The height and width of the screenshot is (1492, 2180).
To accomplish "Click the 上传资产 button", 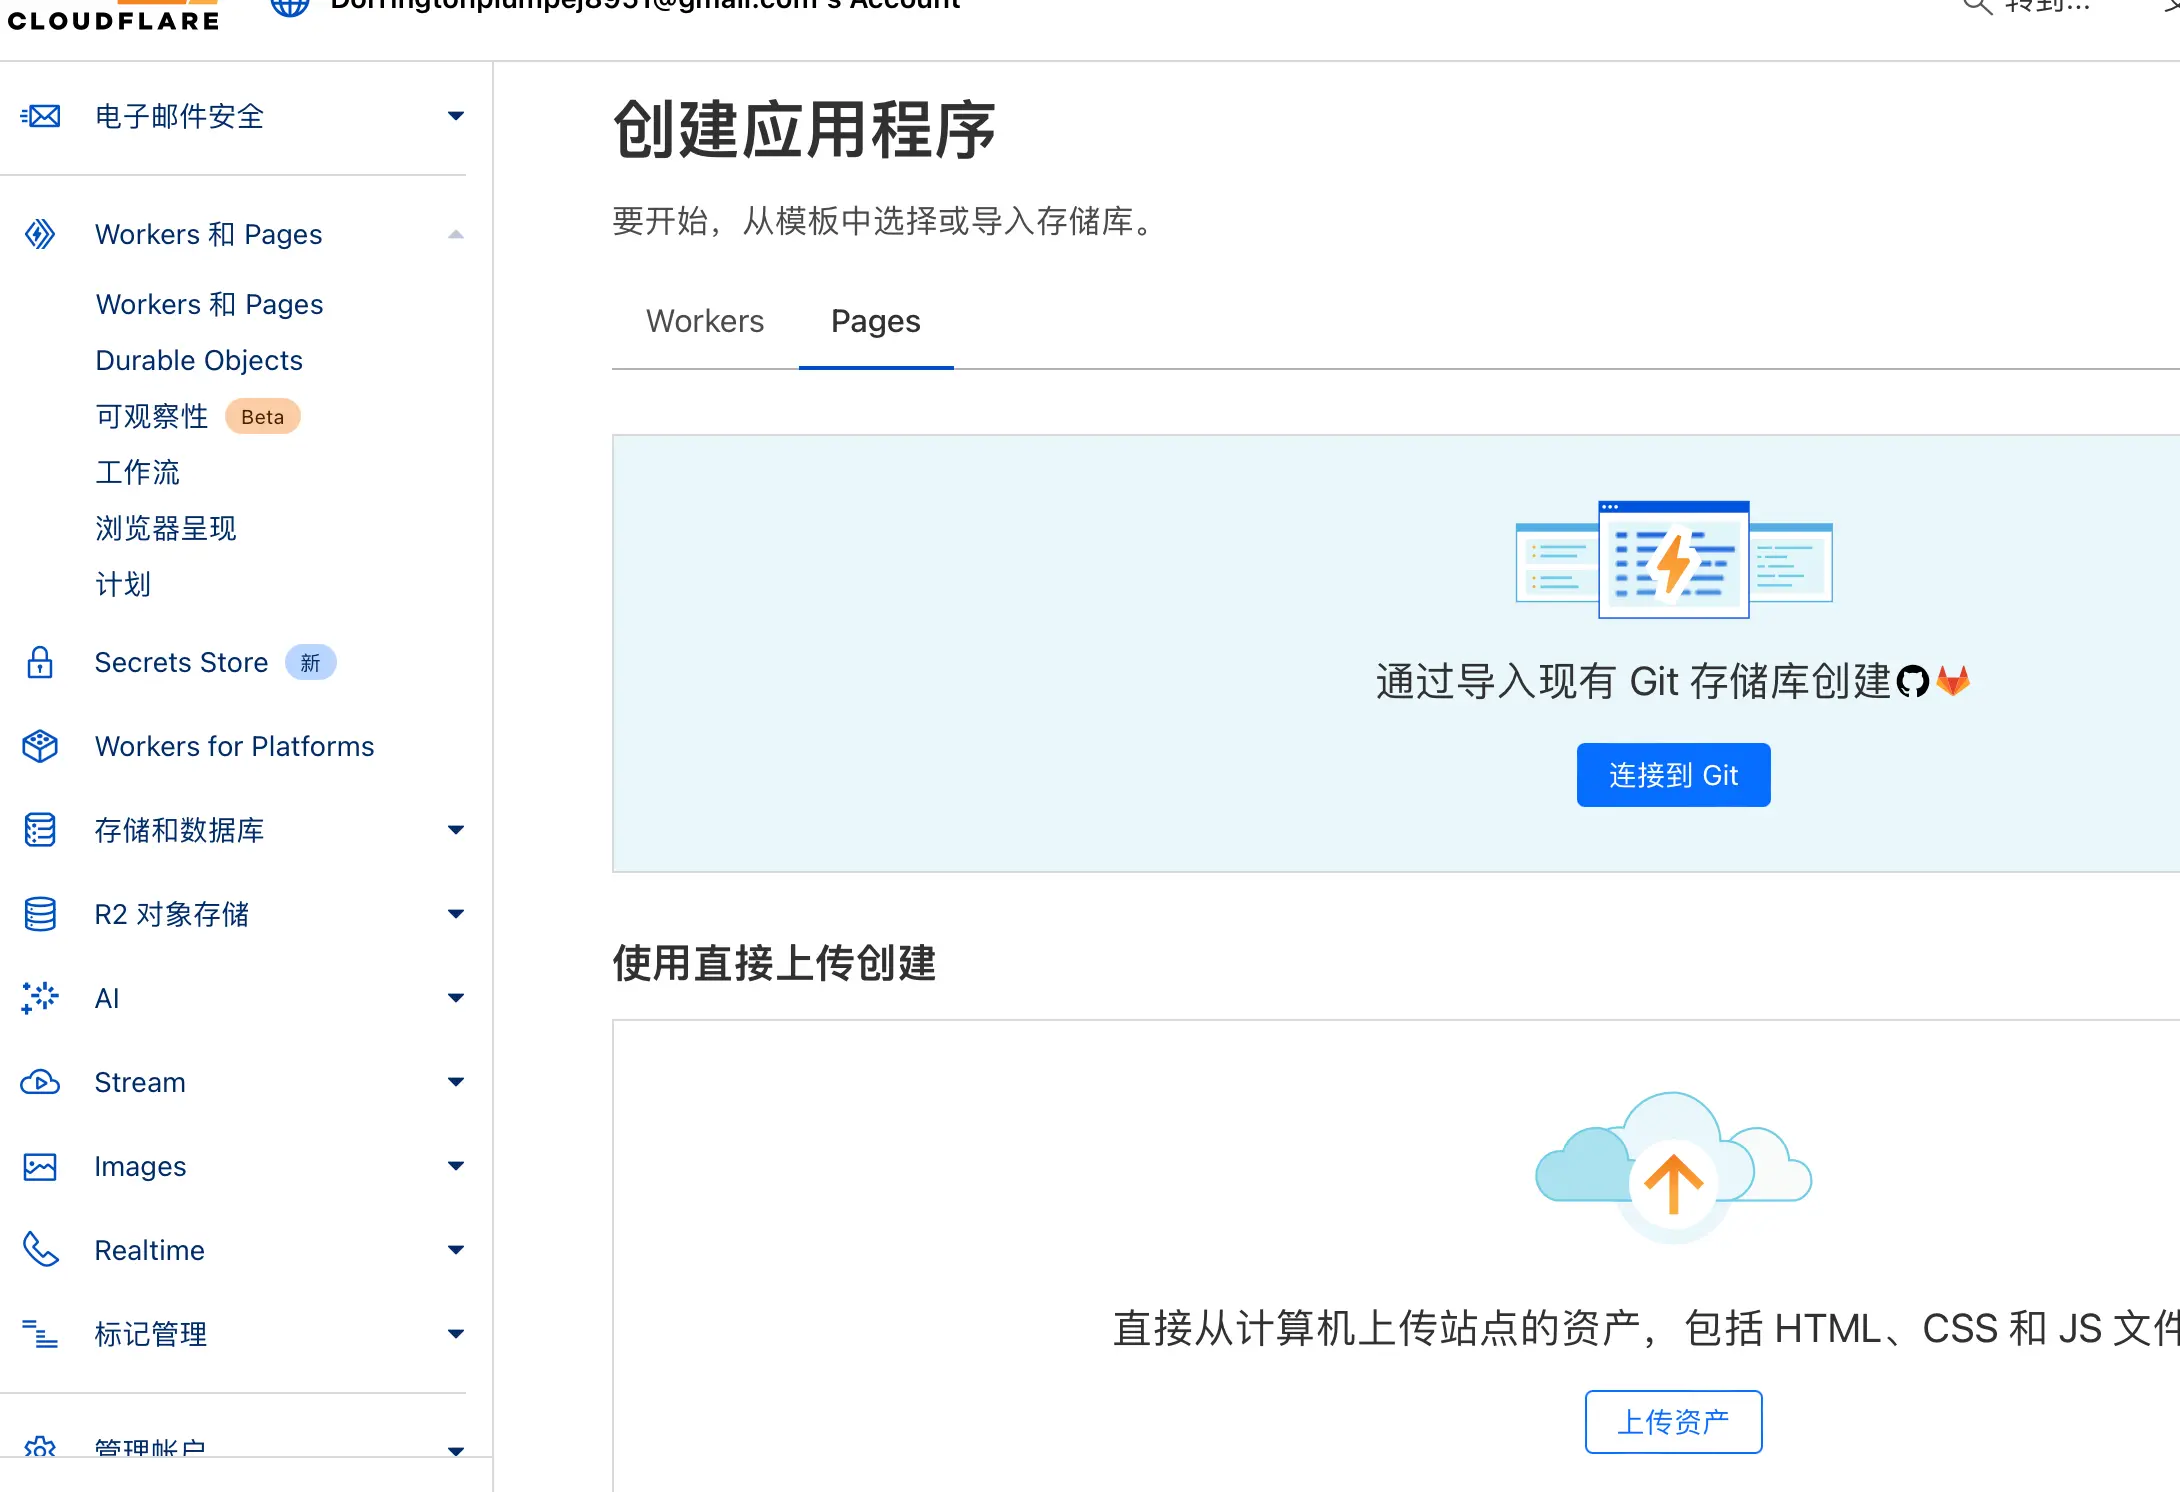I will tap(1673, 1421).
